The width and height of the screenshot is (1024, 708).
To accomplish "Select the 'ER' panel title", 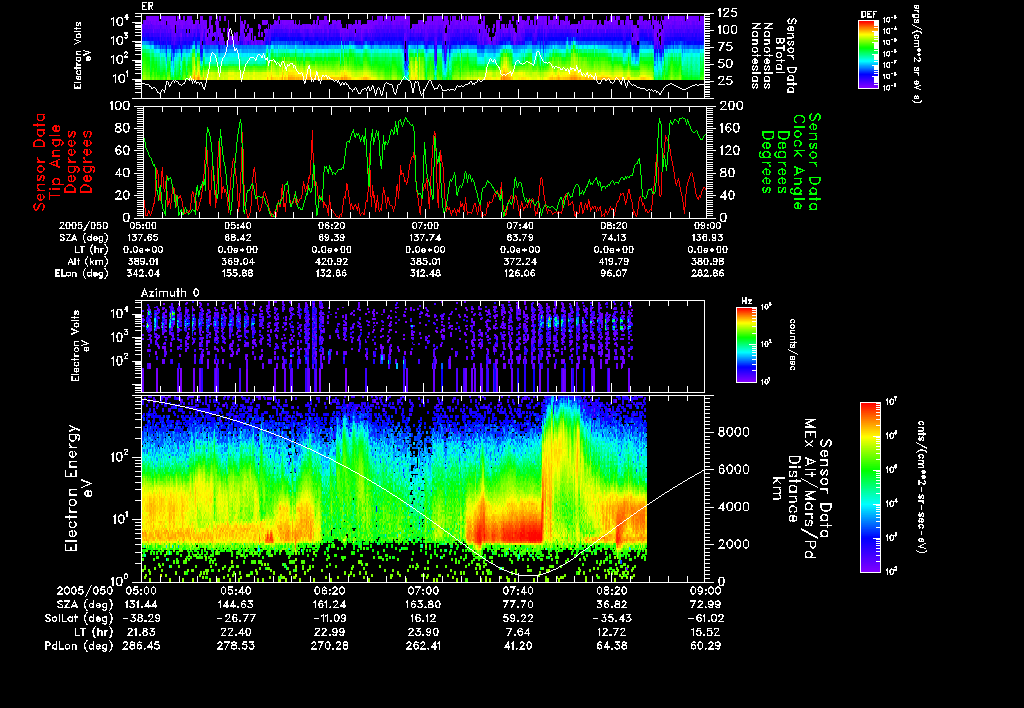I will coord(147,7).
